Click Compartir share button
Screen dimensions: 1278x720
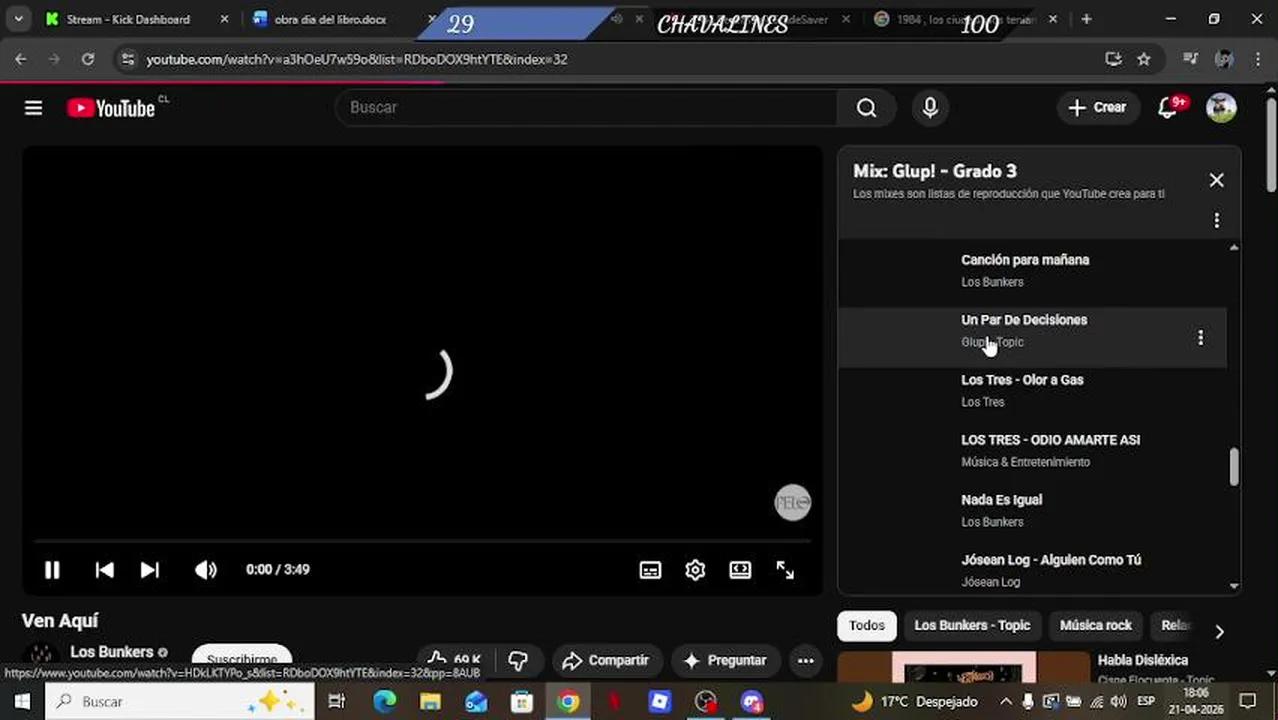[606, 661]
